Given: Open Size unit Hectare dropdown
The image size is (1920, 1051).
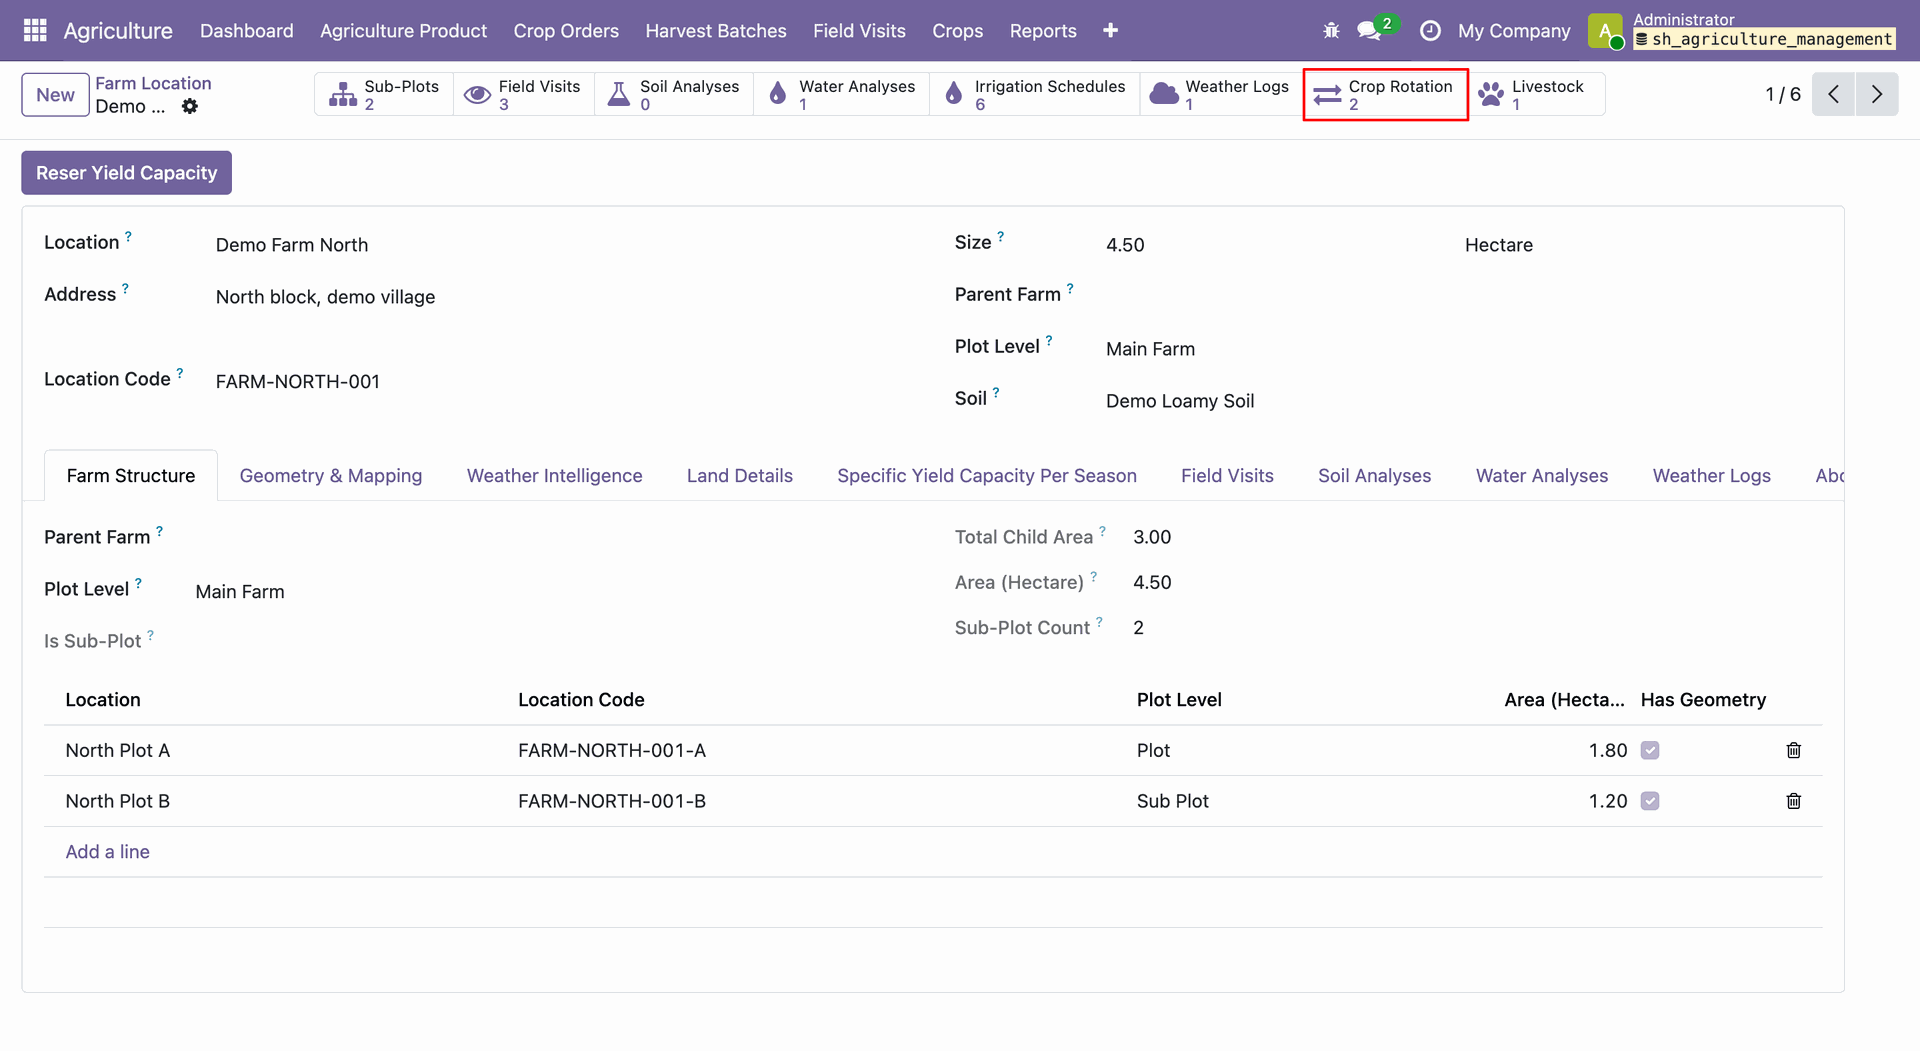Looking at the screenshot, I should pyautogui.click(x=1642, y=245).
